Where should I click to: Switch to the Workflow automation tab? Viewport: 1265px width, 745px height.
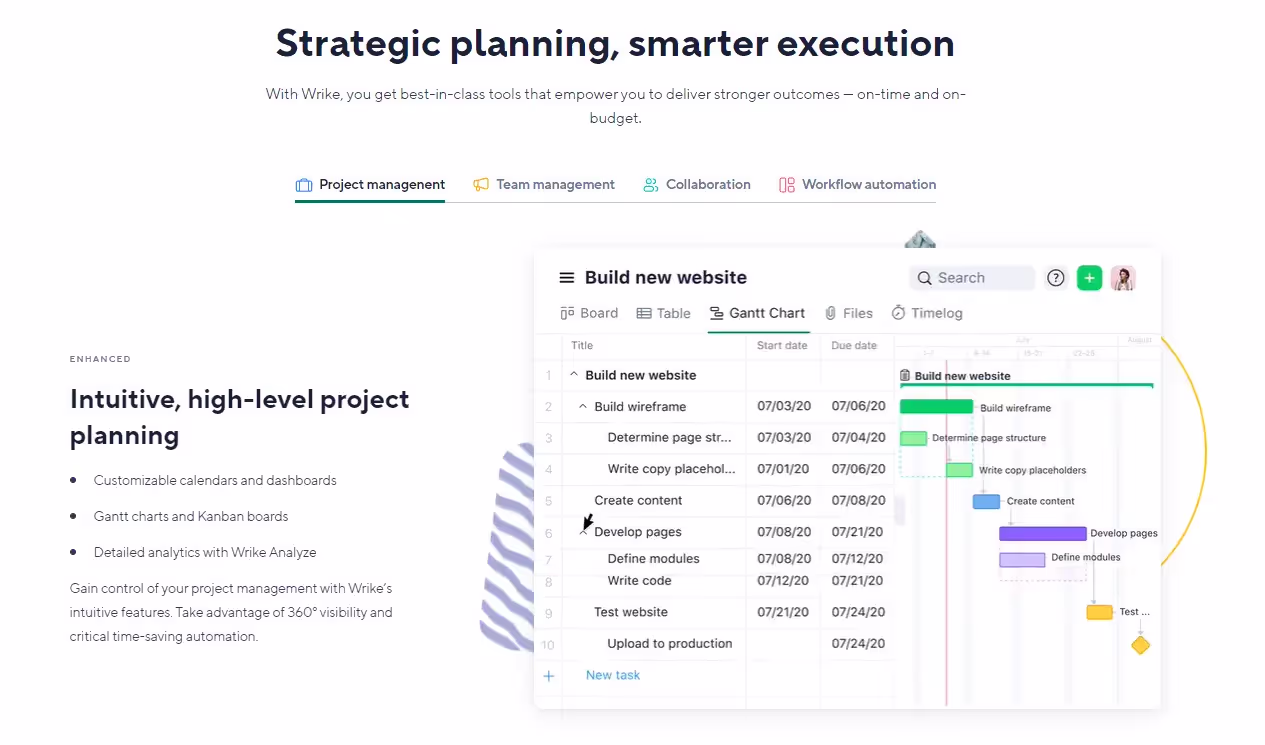(x=857, y=185)
